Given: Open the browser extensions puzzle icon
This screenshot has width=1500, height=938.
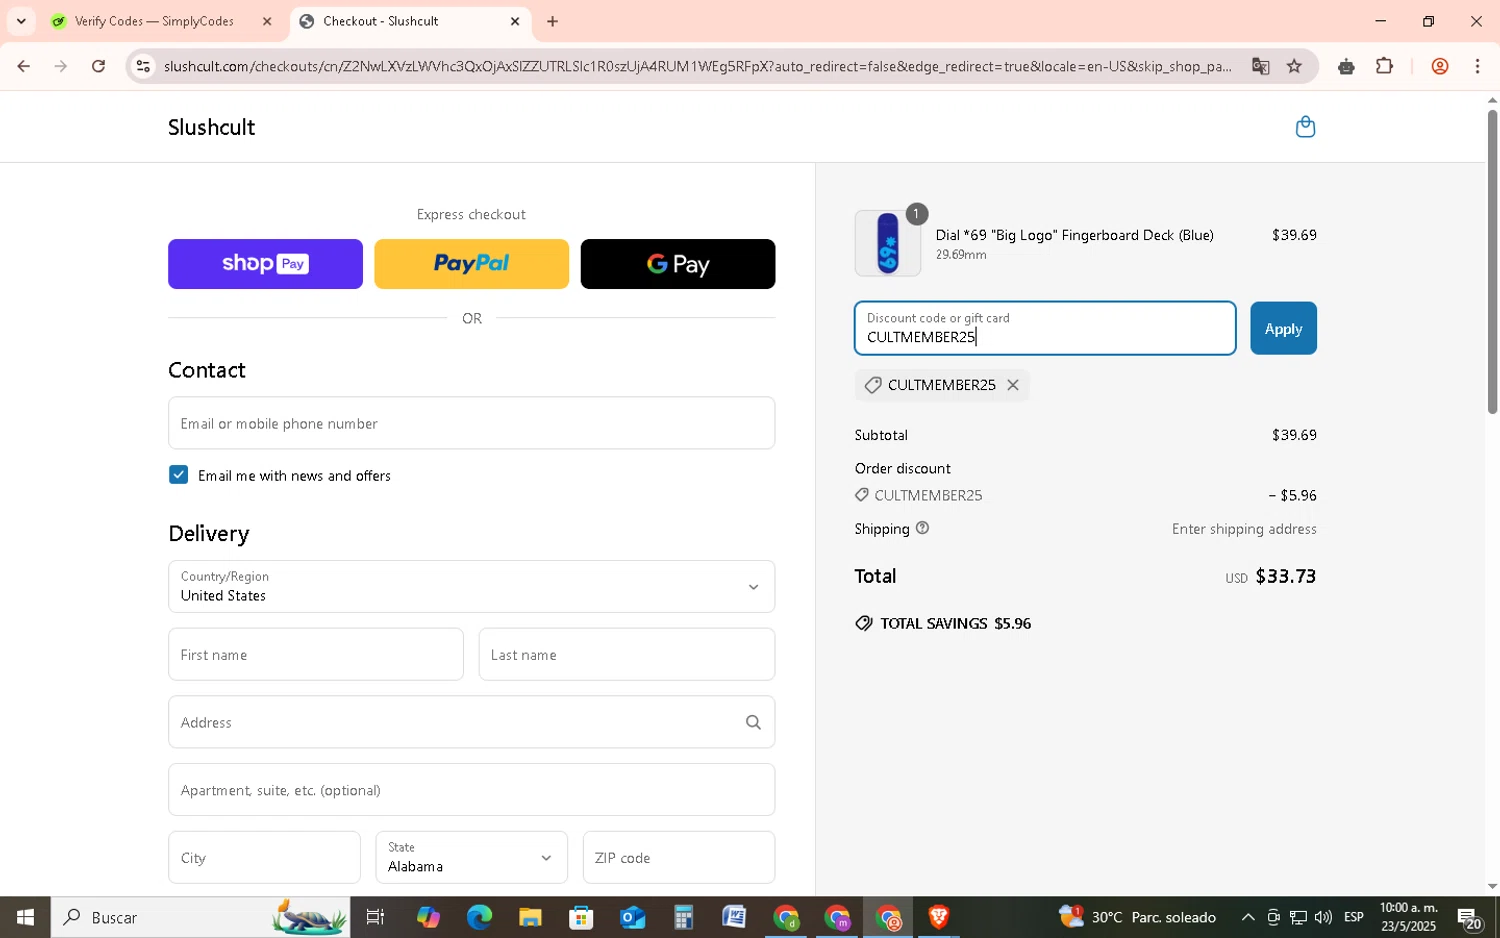Looking at the screenshot, I should tap(1384, 66).
